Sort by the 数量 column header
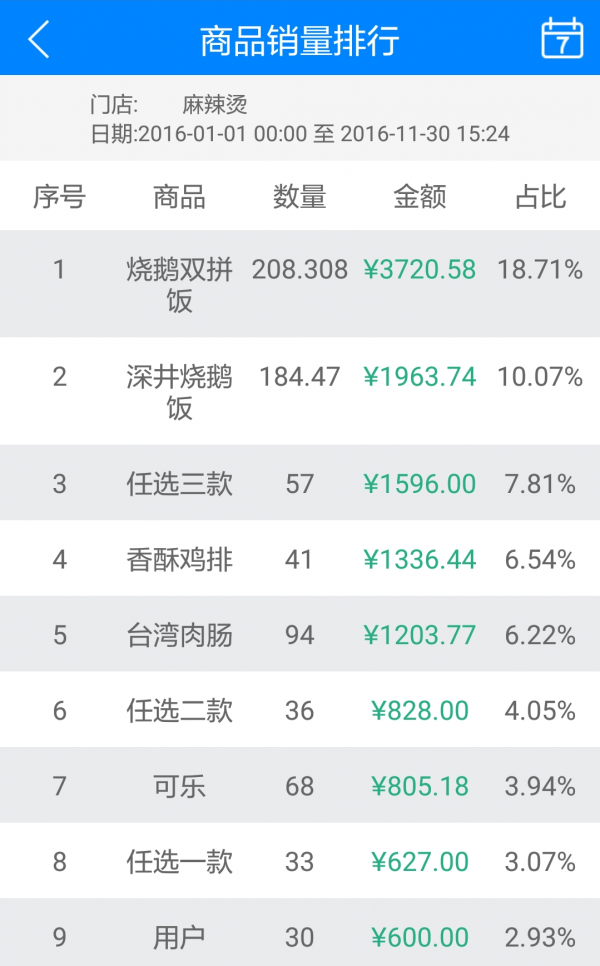The width and height of the screenshot is (600, 966). pos(299,197)
